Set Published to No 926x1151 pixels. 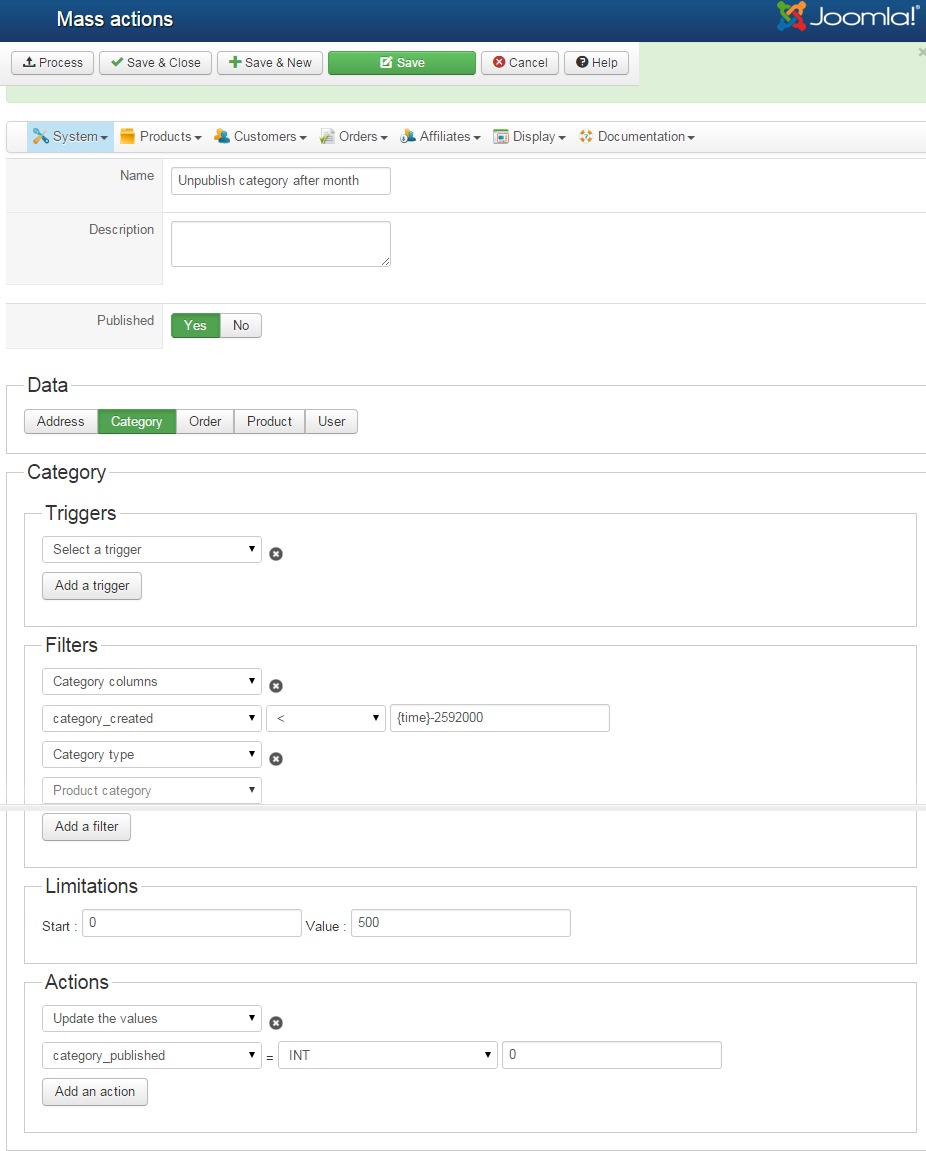241,325
